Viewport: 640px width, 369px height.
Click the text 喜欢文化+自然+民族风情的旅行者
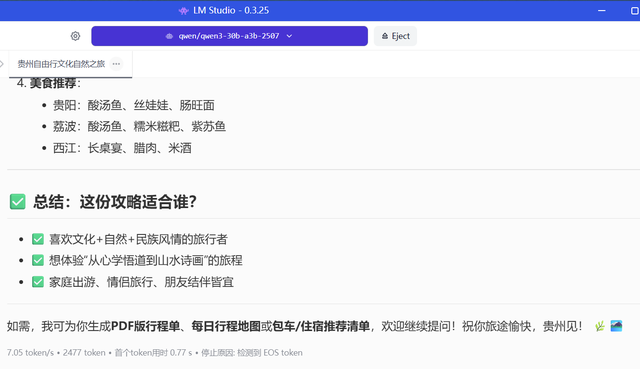click(138, 239)
